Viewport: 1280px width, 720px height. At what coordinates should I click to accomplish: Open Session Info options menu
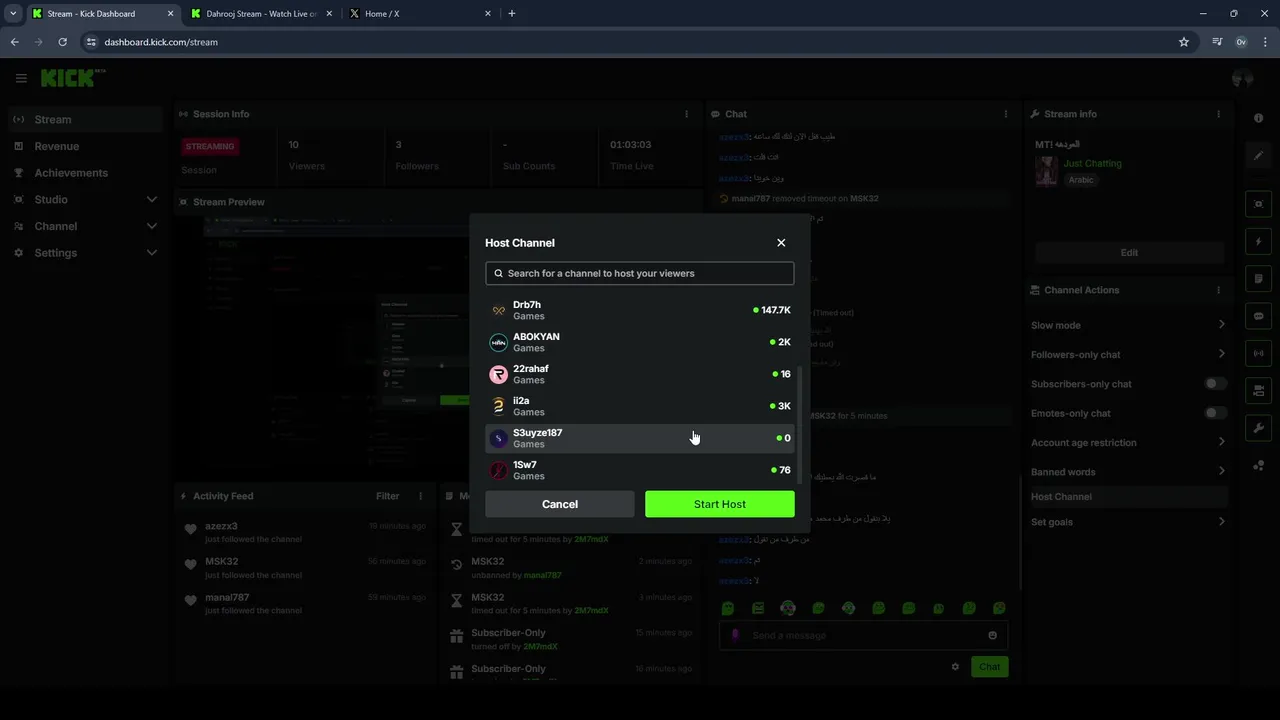tap(686, 114)
